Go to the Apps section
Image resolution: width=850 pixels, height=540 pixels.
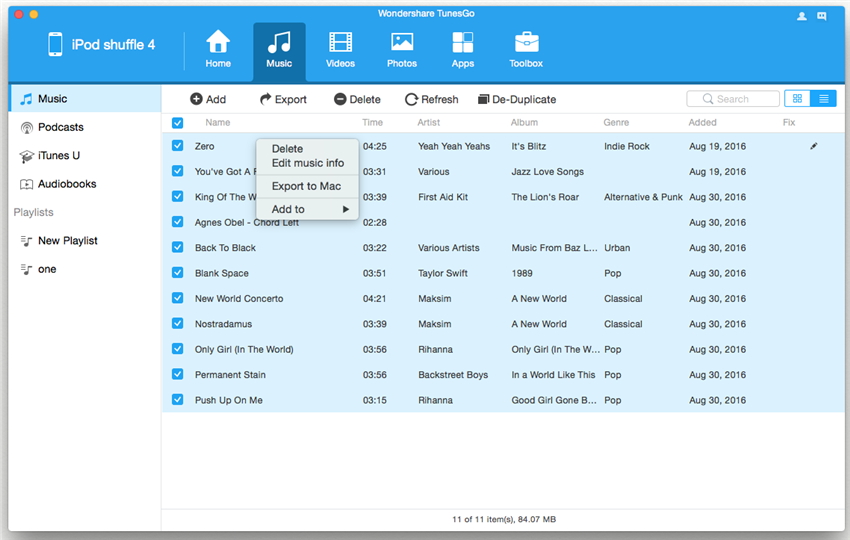463,49
